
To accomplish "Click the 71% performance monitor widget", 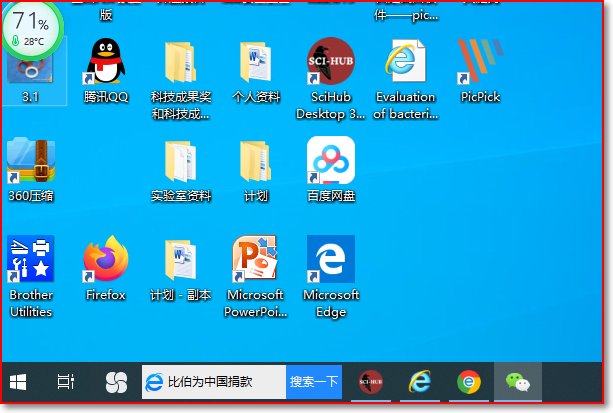I will coord(32,31).
